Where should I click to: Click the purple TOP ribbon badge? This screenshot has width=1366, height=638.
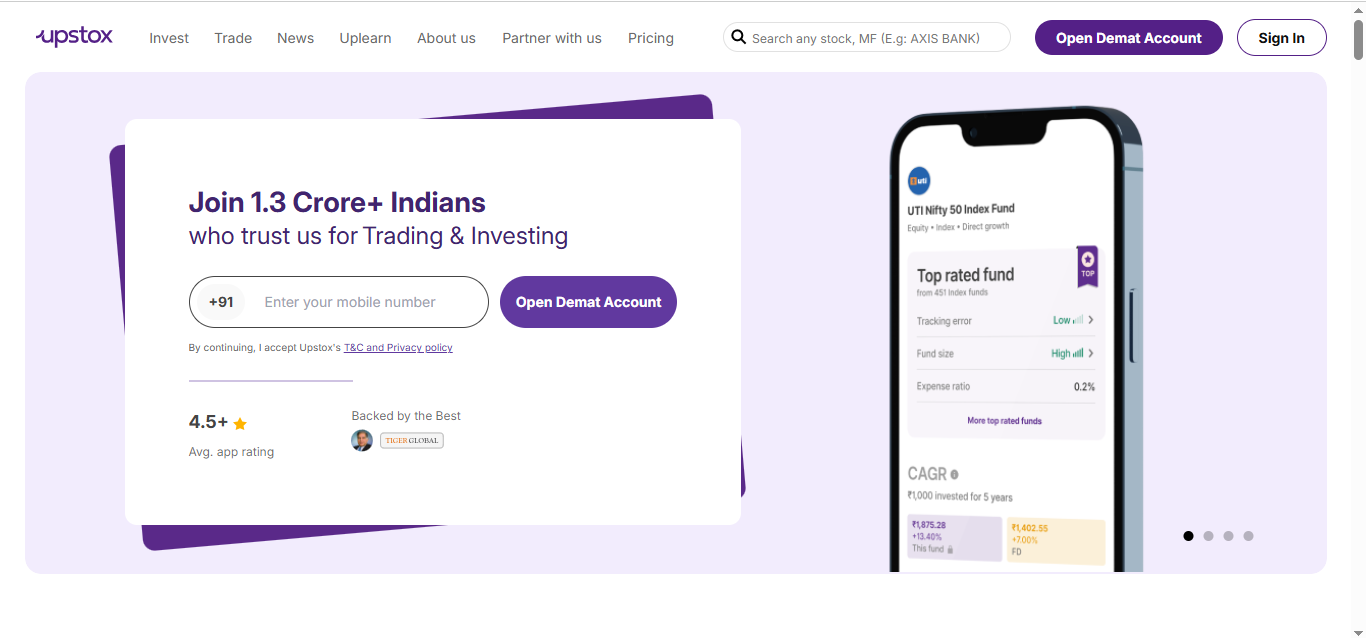pyautogui.click(x=1087, y=266)
